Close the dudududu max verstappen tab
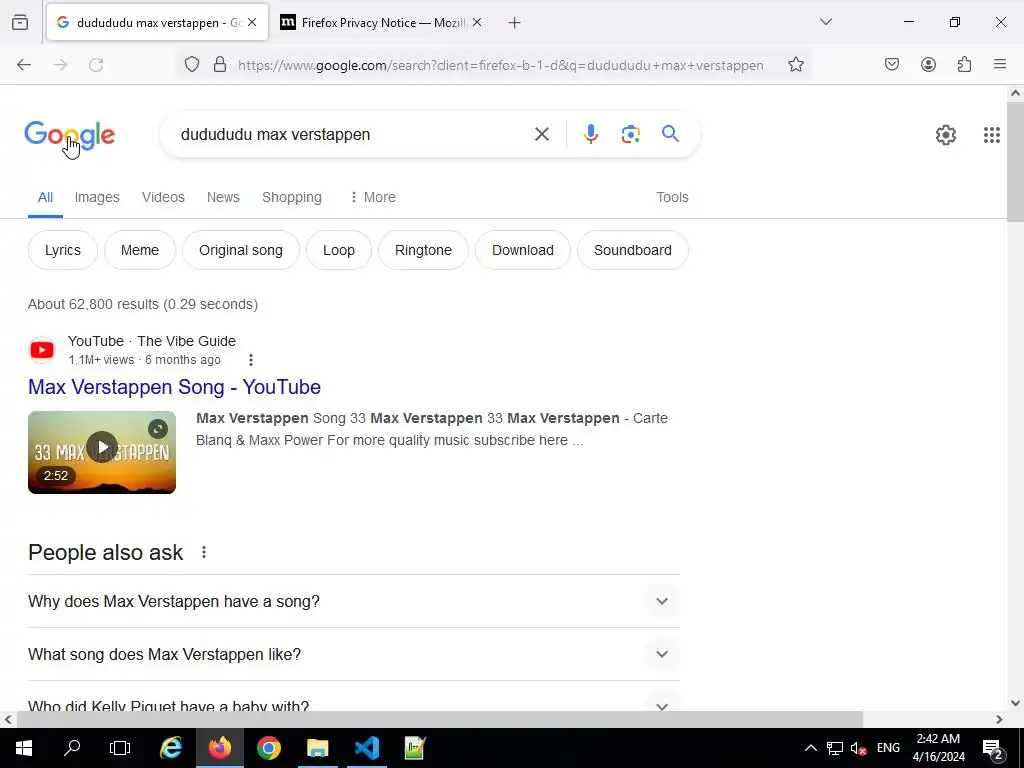This screenshot has height=768, width=1024. click(x=252, y=22)
